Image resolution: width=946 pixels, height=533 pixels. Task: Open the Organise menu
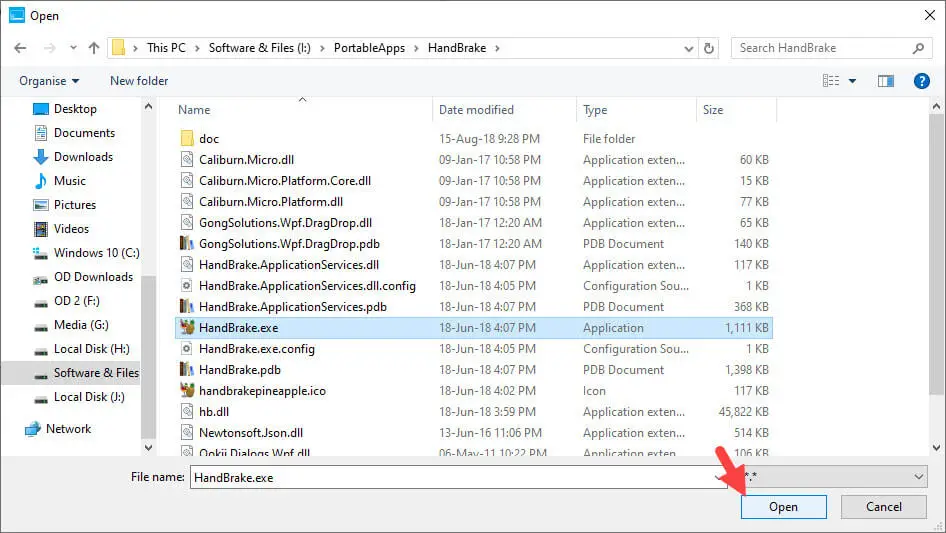(49, 81)
